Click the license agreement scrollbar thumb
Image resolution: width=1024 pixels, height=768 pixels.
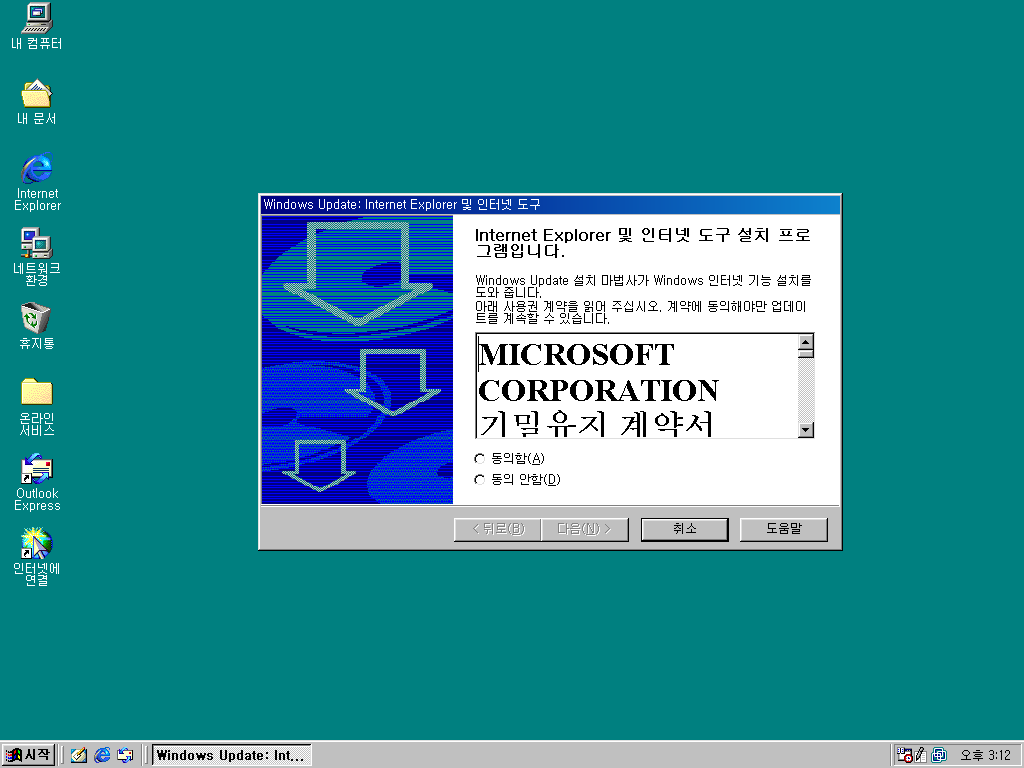pos(806,353)
